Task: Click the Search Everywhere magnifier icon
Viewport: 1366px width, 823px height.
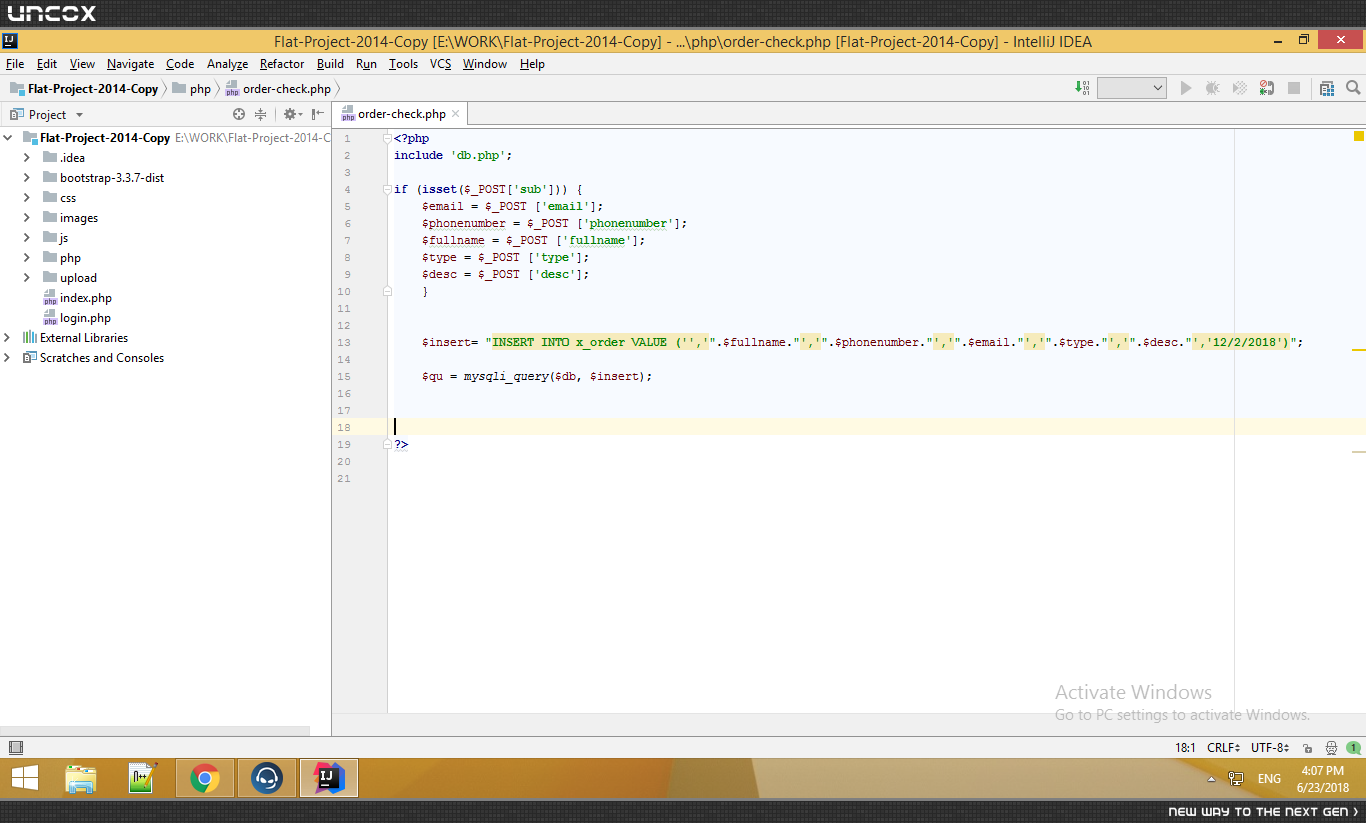Action: (x=1353, y=88)
